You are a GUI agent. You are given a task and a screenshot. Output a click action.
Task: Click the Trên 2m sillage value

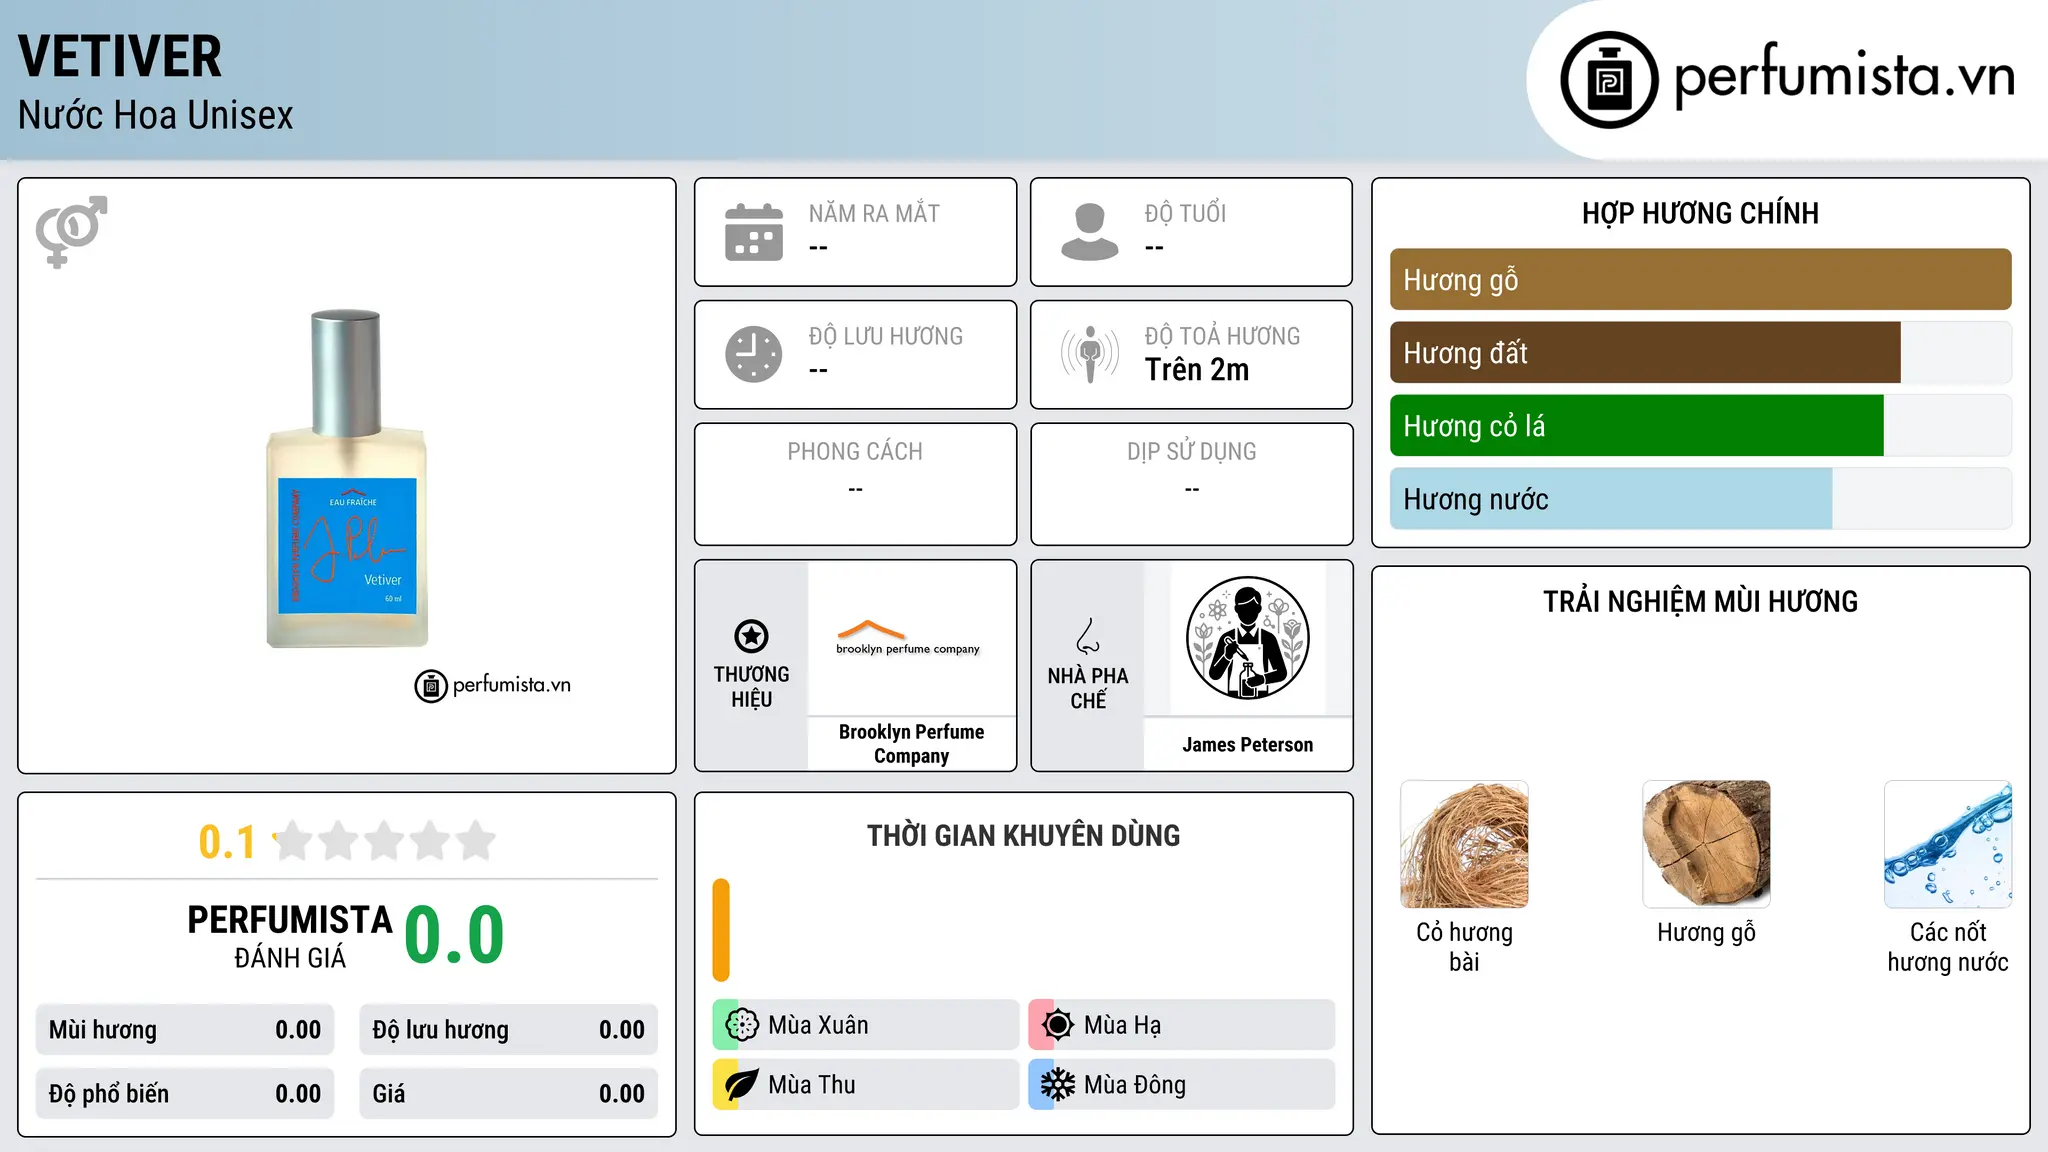coord(1197,370)
